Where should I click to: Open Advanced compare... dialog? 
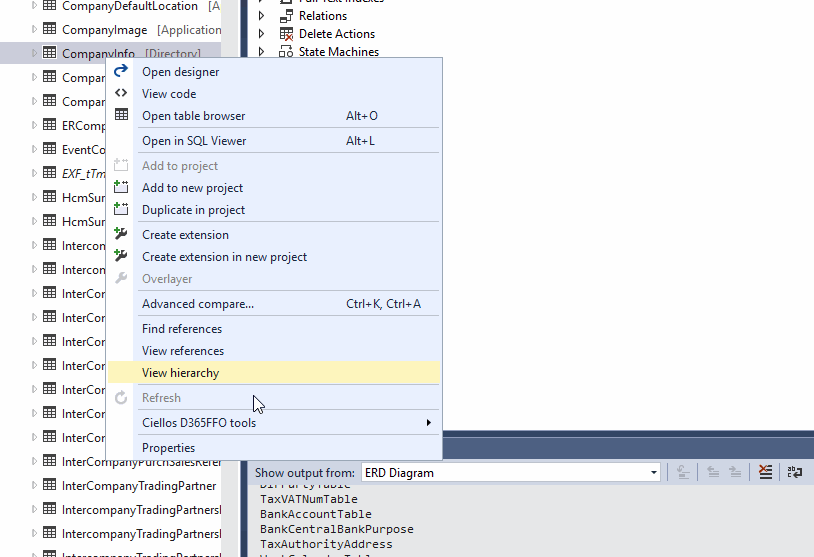[274, 304]
